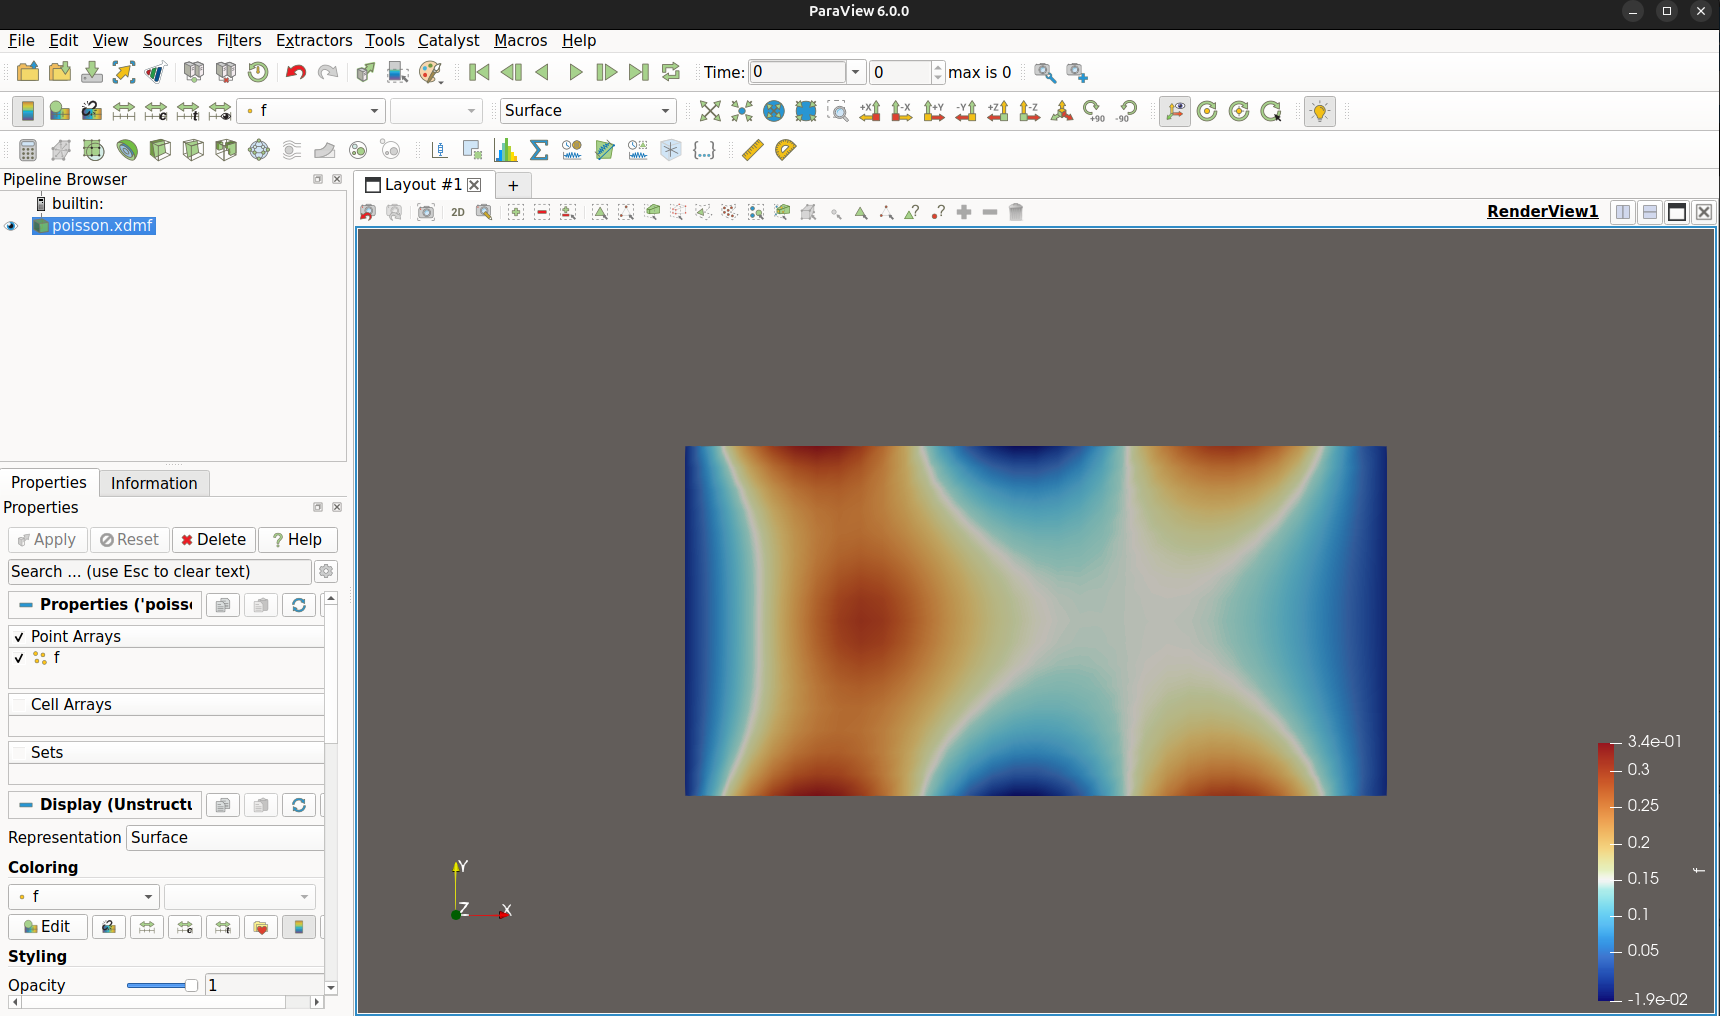Open the Extractors menu
Image resolution: width=1720 pixels, height=1016 pixels.
[x=314, y=40]
